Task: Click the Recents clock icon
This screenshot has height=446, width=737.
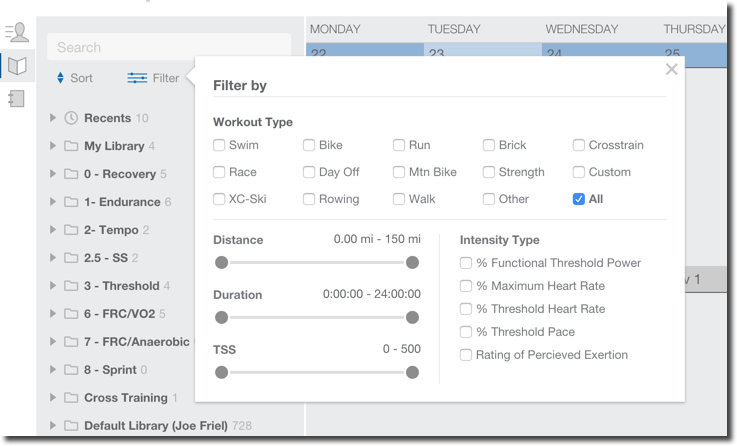Action: pyautogui.click(x=71, y=118)
